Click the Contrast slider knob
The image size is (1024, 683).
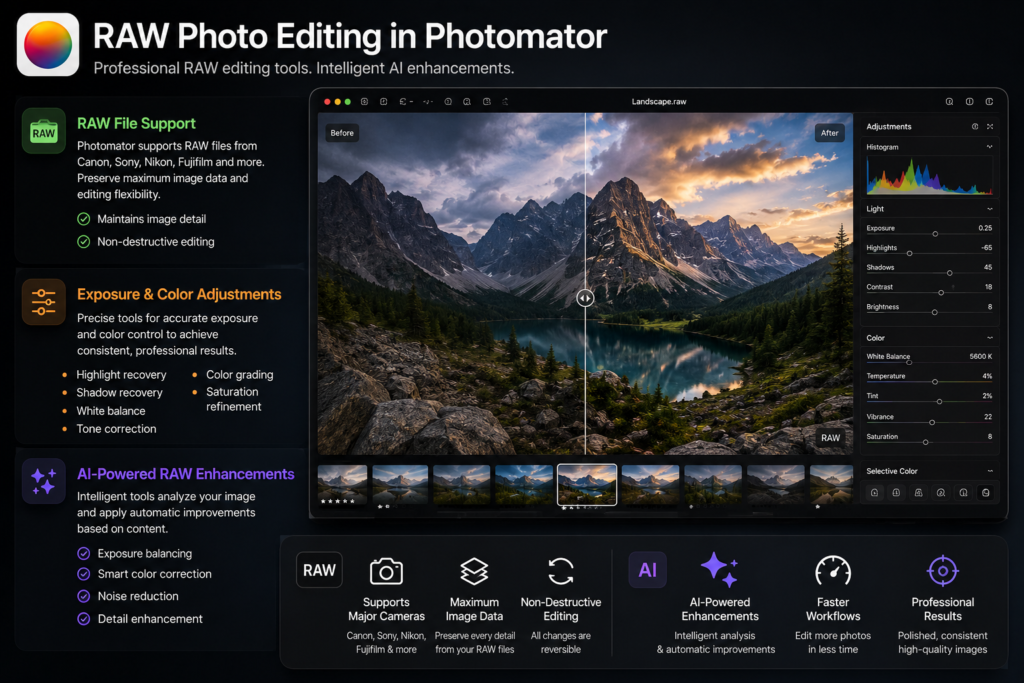(941, 293)
